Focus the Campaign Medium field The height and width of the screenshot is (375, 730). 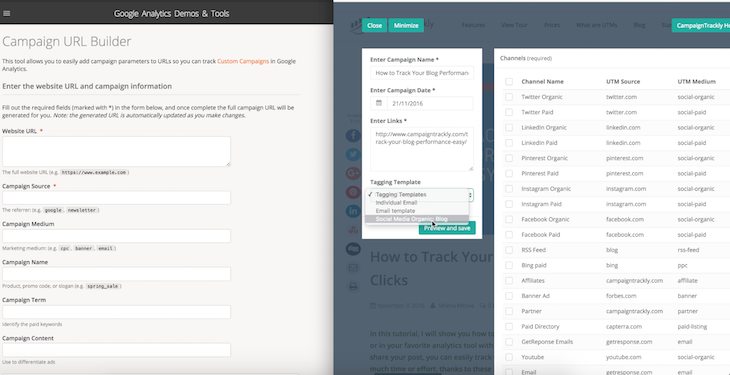[116, 236]
